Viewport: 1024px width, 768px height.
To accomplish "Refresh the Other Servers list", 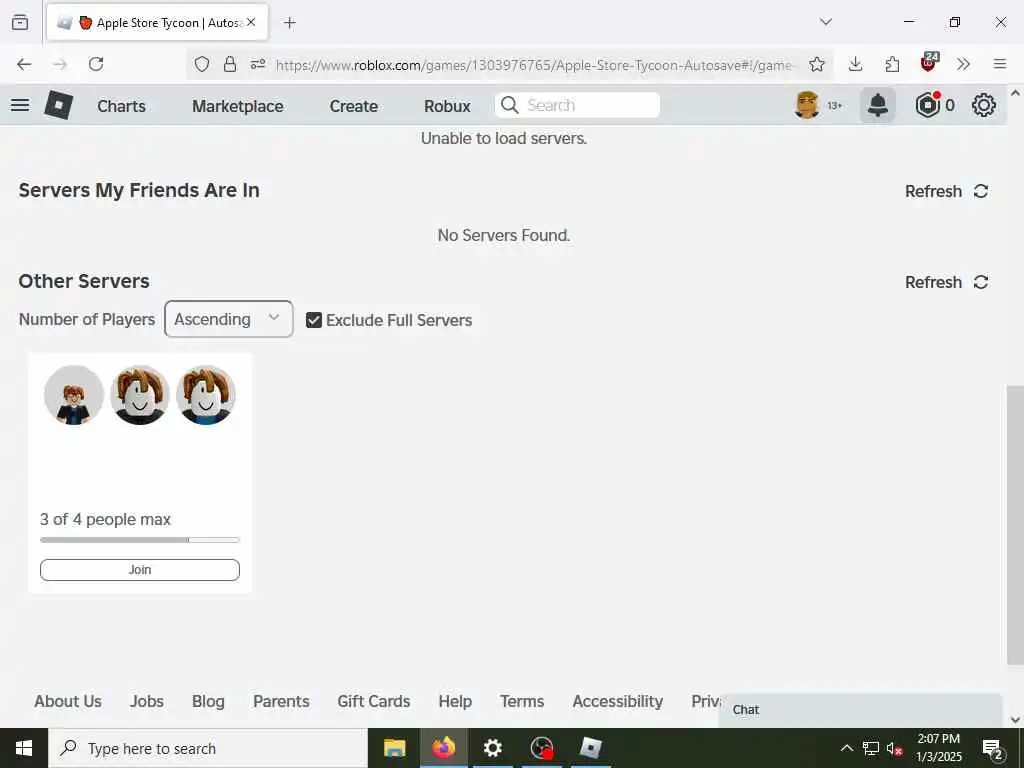I will (946, 282).
